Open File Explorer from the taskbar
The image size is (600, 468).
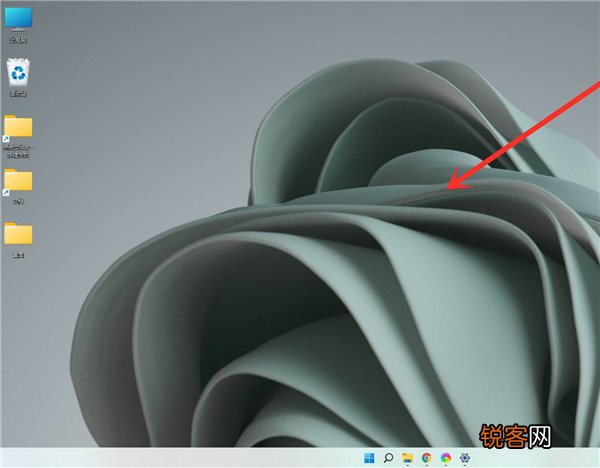(x=408, y=458)
